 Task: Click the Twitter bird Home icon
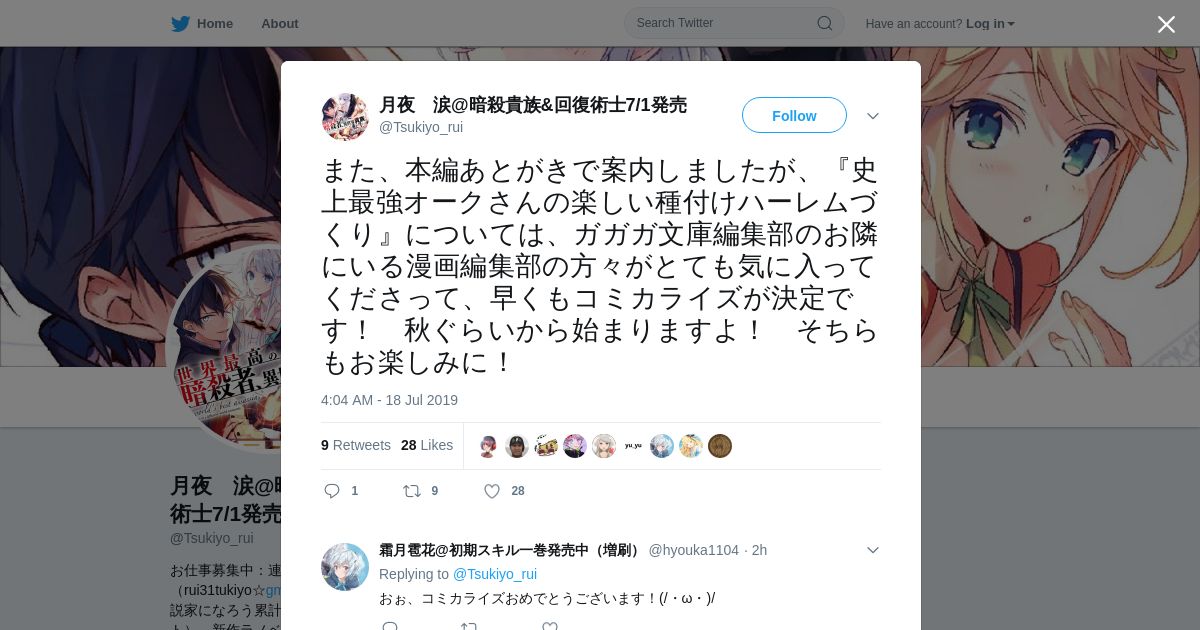180,24
